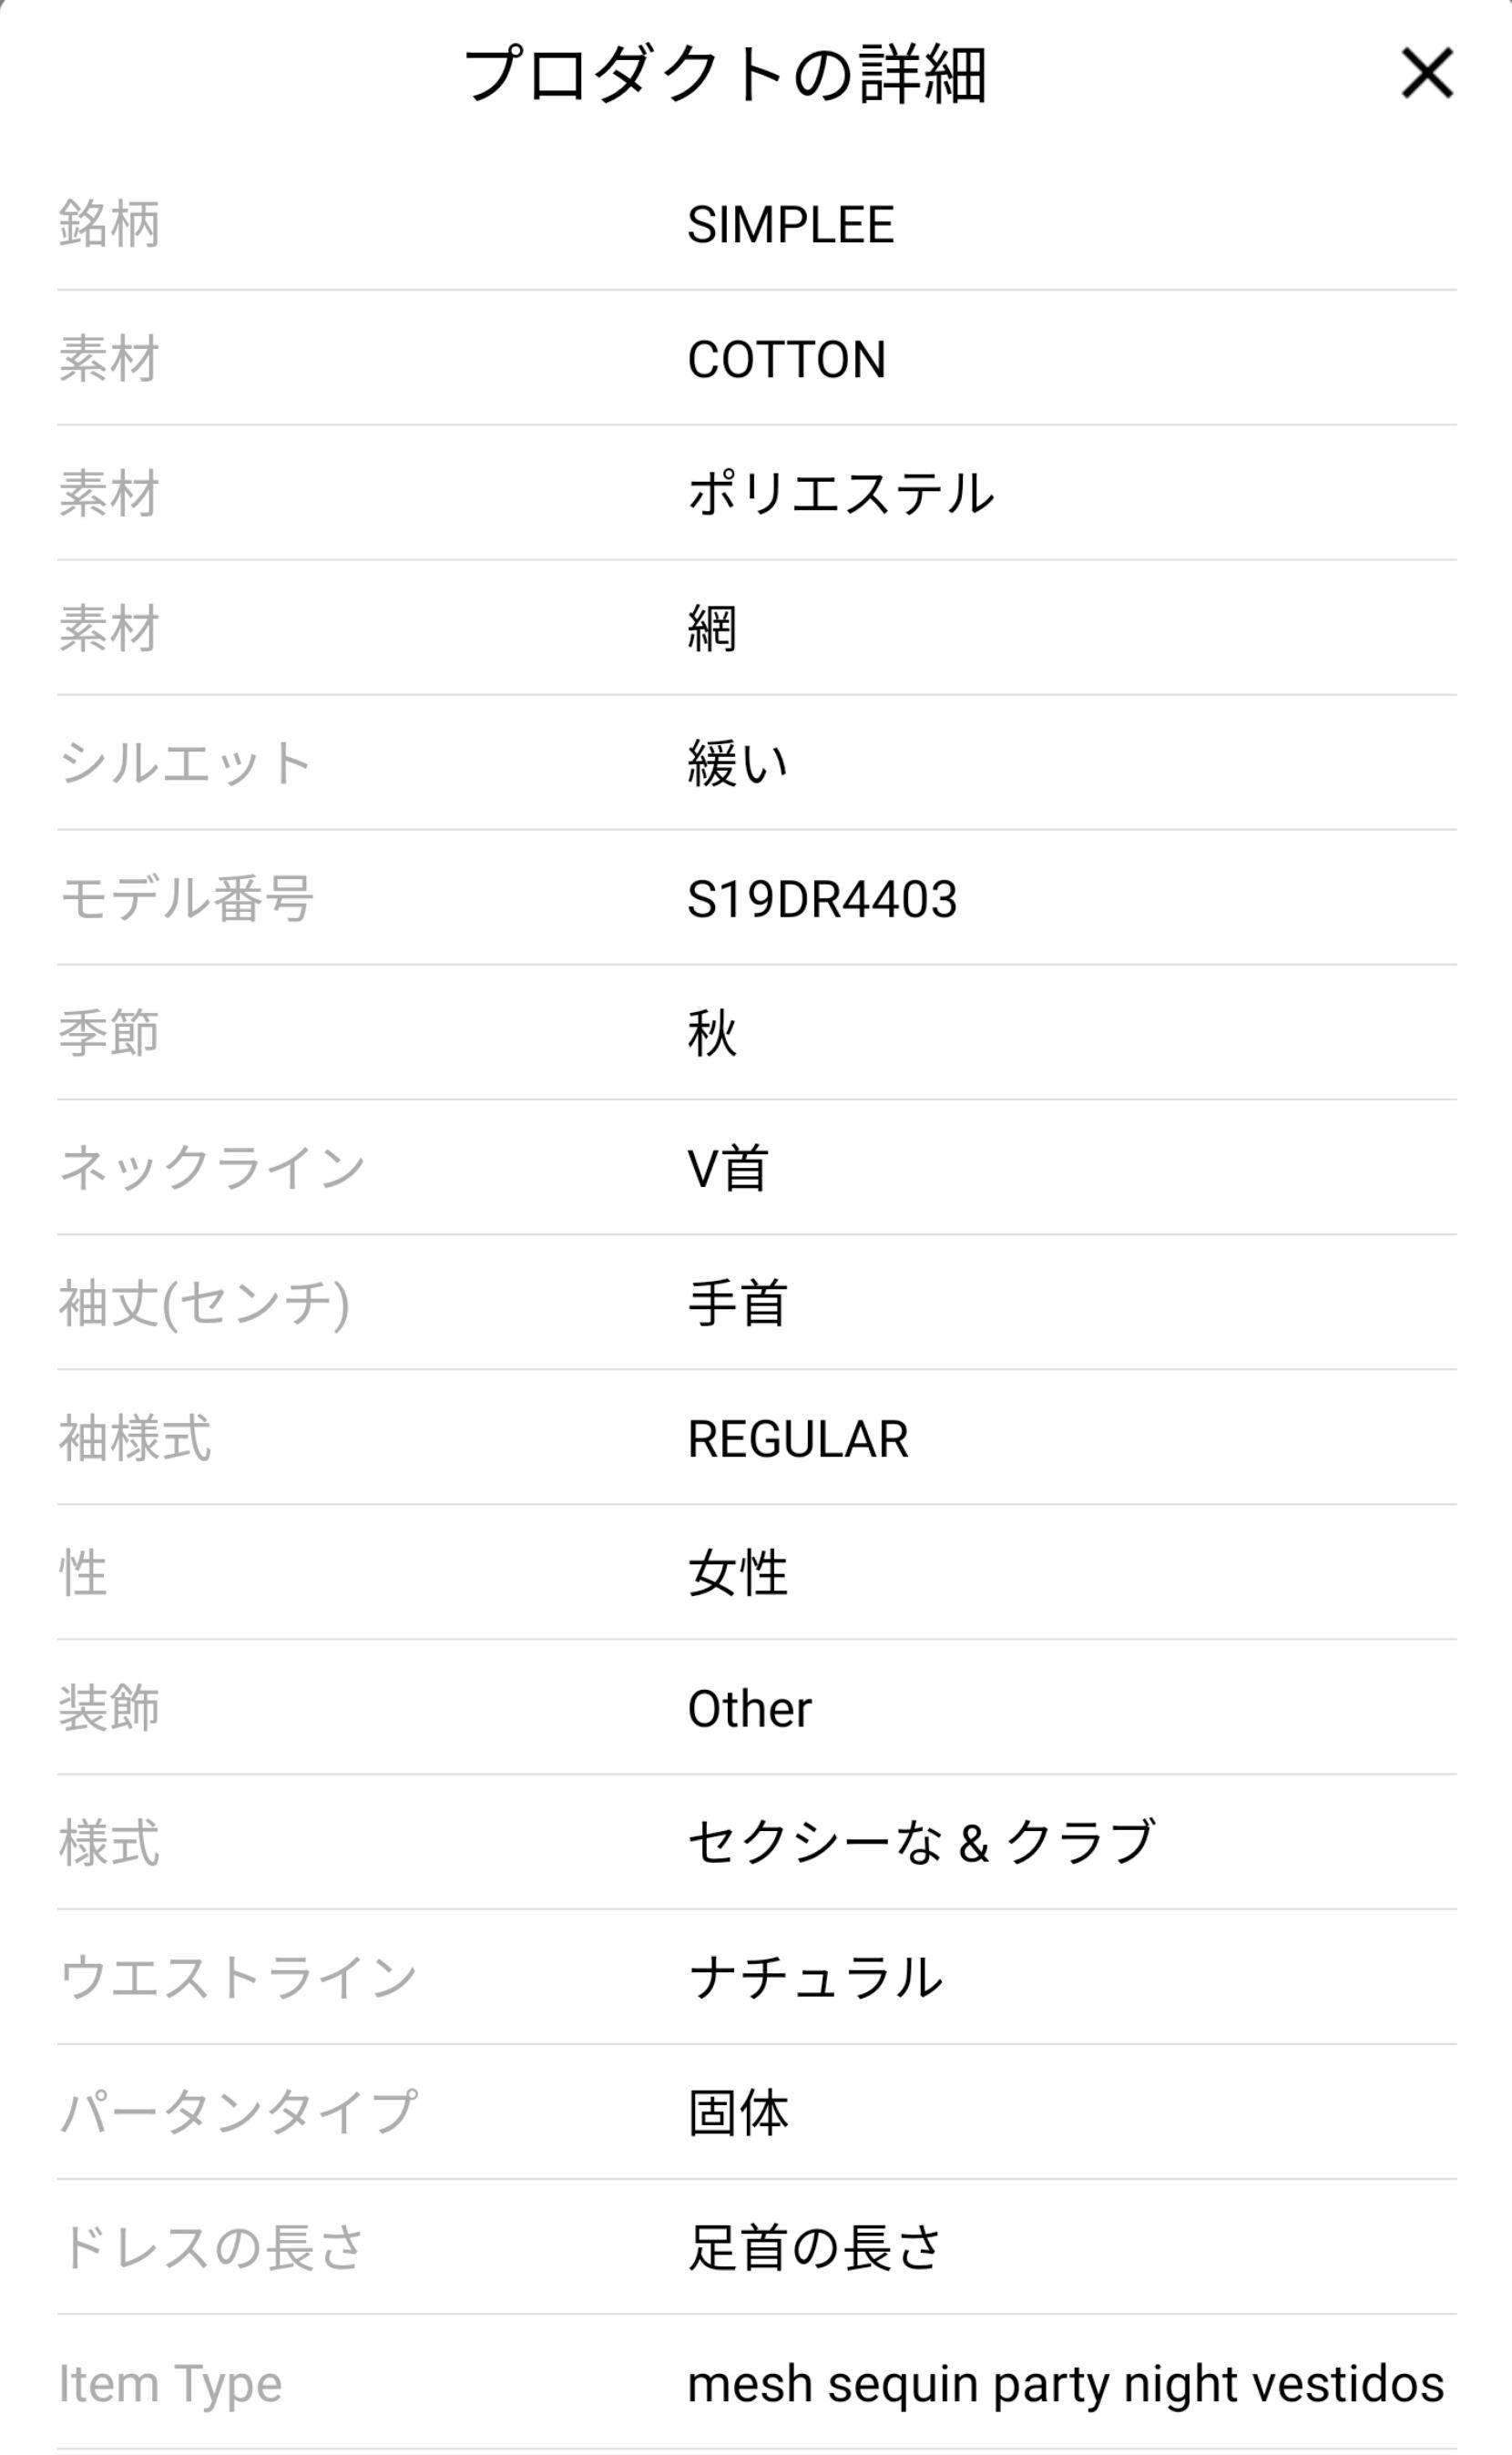Click the プロダクトの詳細 title
Screen dimensions: 1512x2455
pos(725,75)
